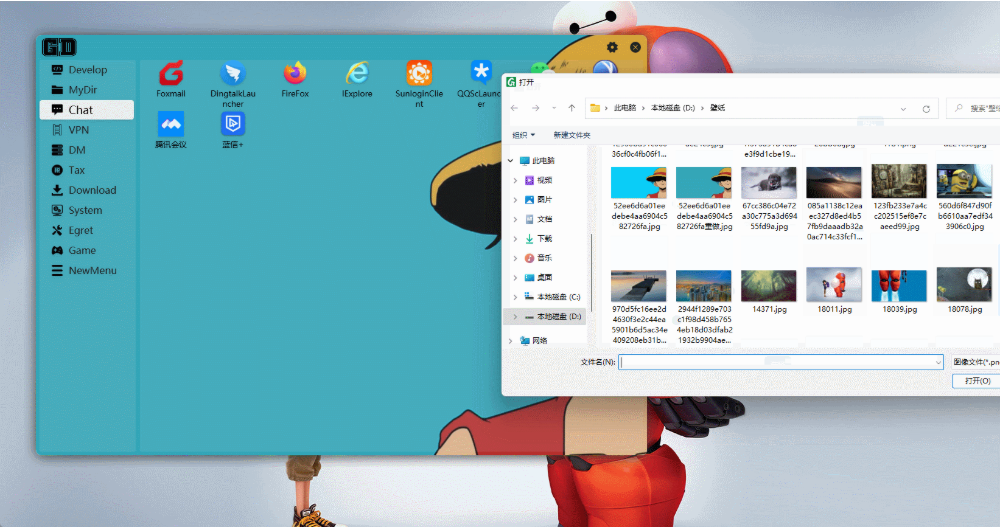Open the file name history dropdown arrow
1000x528 pixels.
[x=938, y=362]
